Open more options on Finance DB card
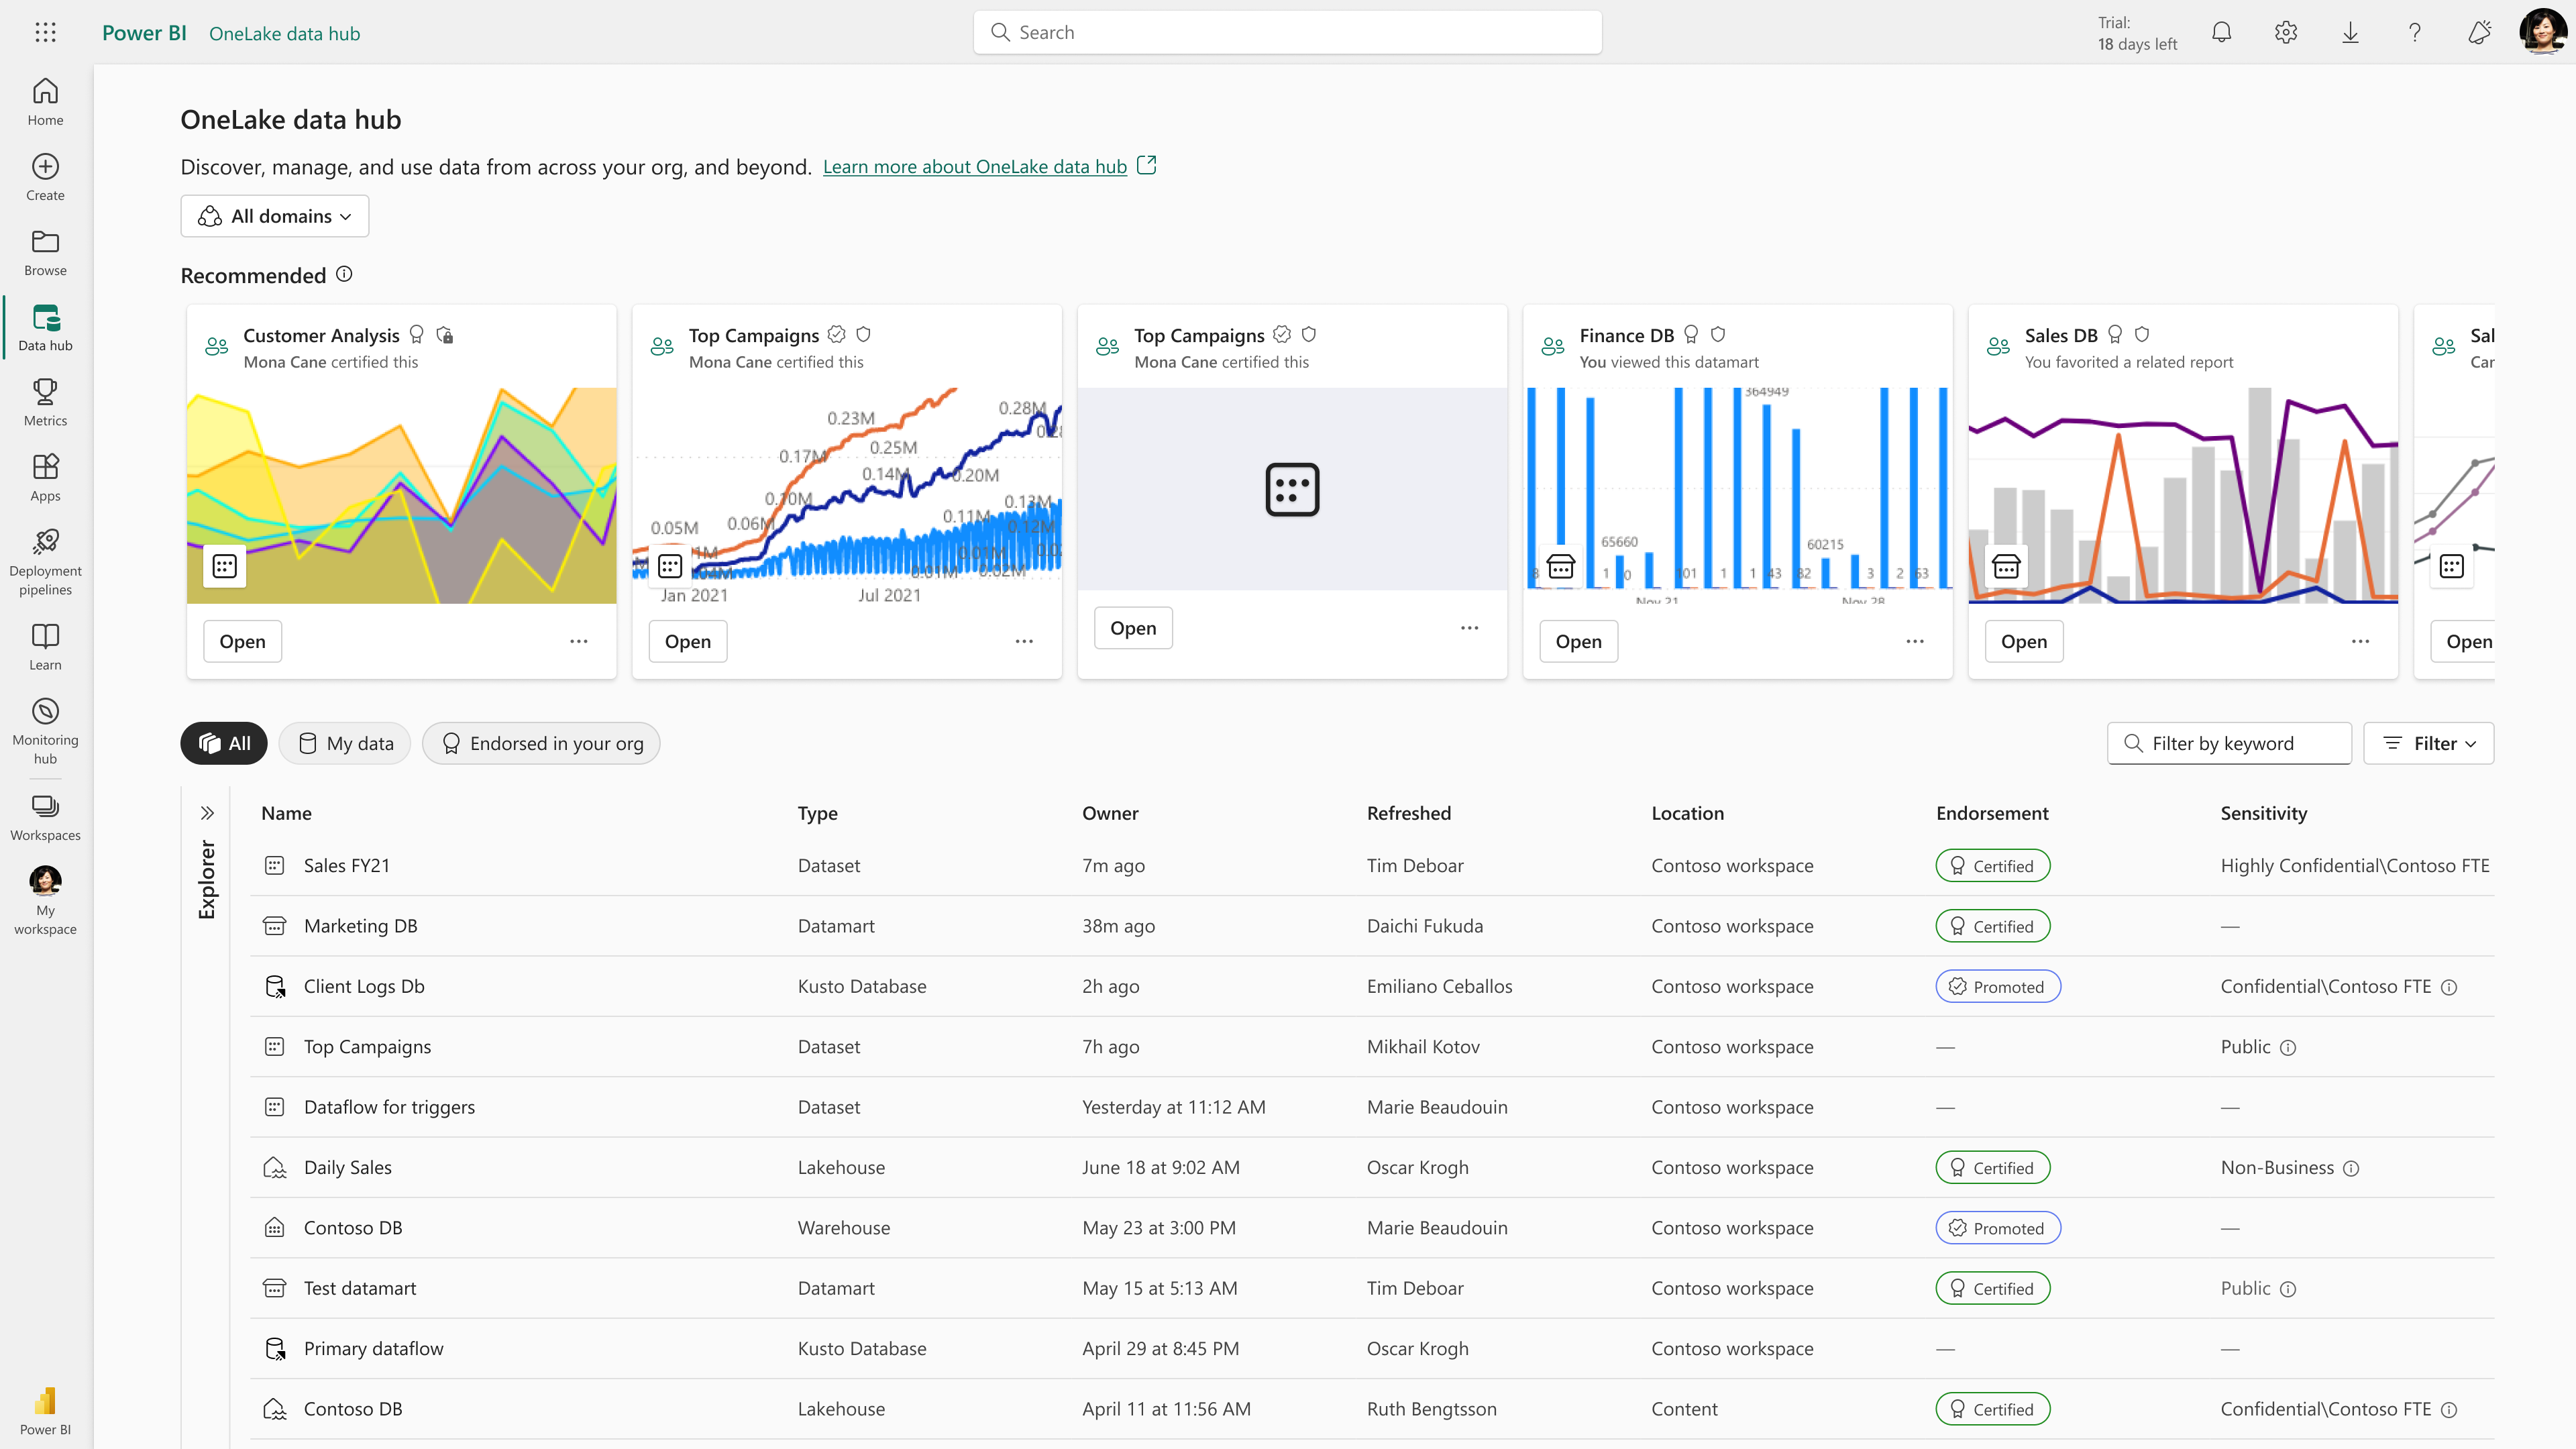This screenshot has height=1449, width=2576. 1914,641
